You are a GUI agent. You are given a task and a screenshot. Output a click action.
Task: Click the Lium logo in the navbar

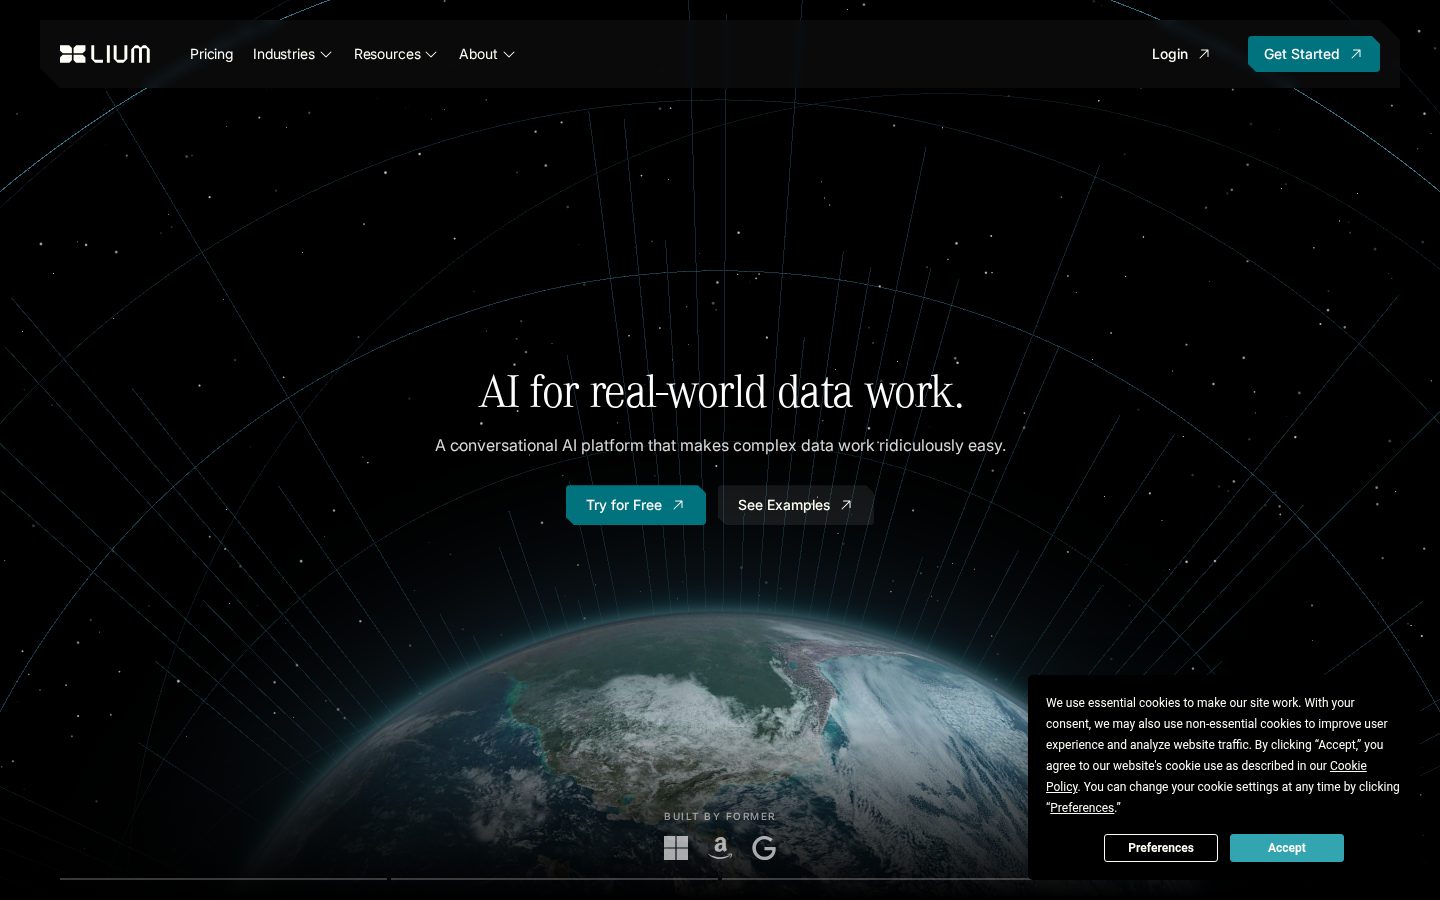[105, 54]
